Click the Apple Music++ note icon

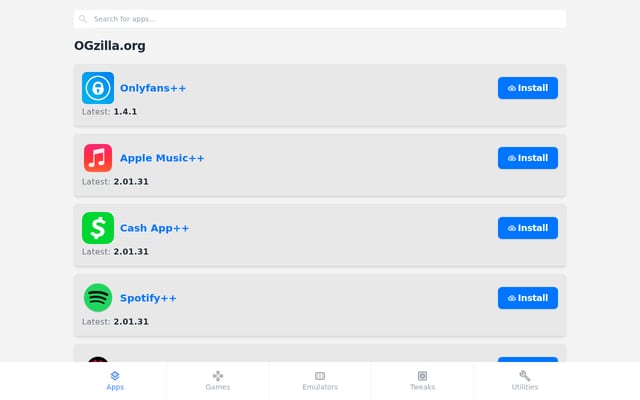98,158
